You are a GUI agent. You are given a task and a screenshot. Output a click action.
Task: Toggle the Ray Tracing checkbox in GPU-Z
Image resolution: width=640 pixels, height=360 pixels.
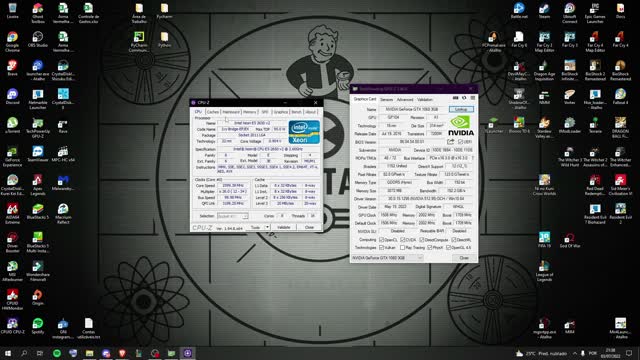402,248
